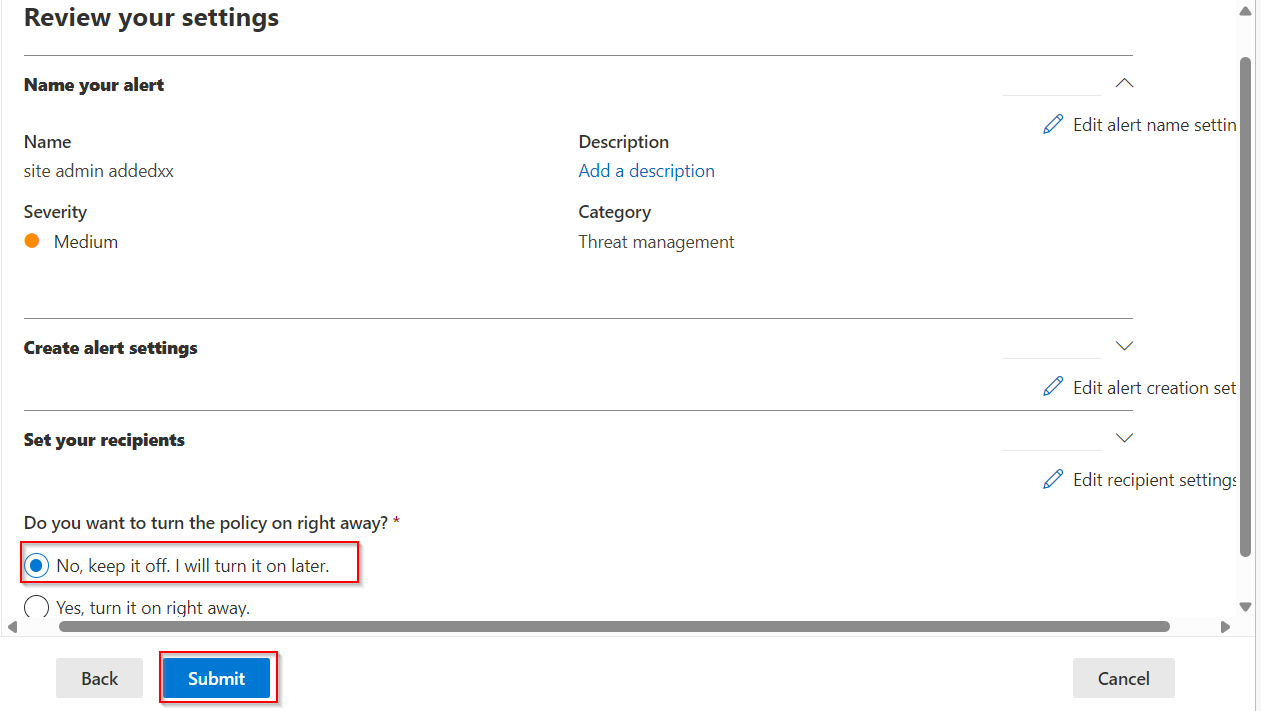Click the 'Review your settings' heading

[151, 17]
